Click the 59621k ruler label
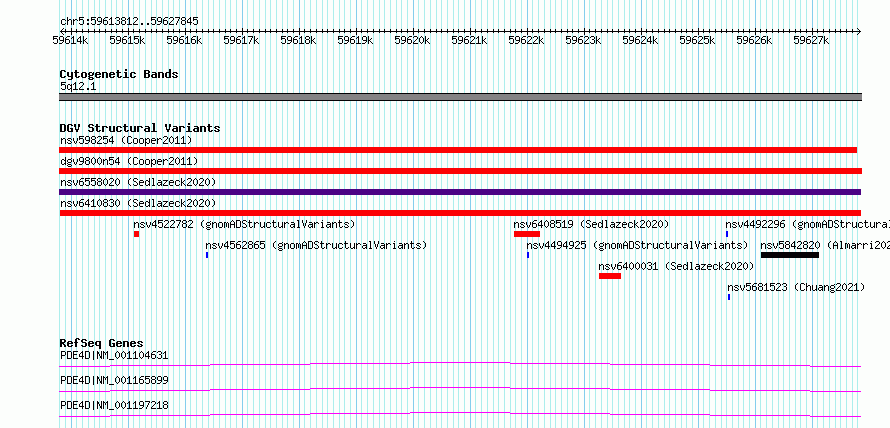 point(469,40)
